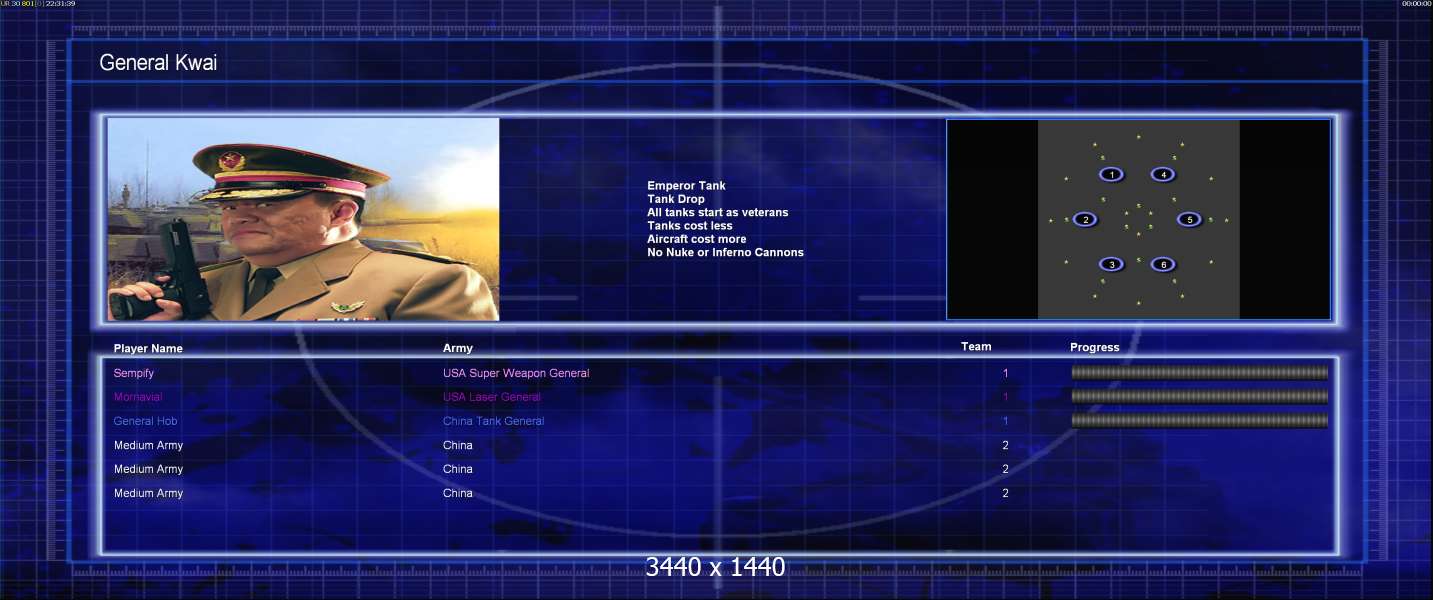Click 'China Tank General' army text
The height and width of the screenshot is (600, 1433).
point(494,421)
